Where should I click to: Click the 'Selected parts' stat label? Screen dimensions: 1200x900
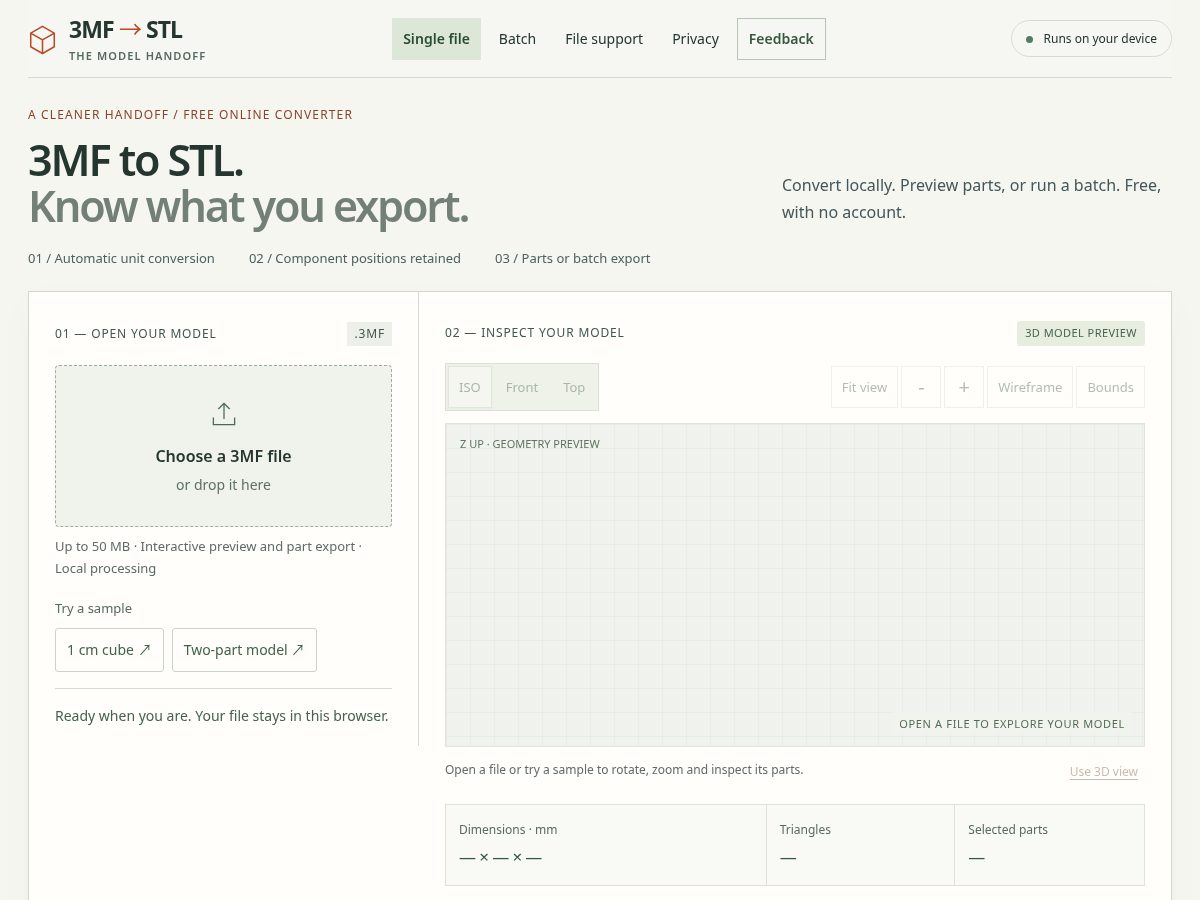(x=1008, y=829)
